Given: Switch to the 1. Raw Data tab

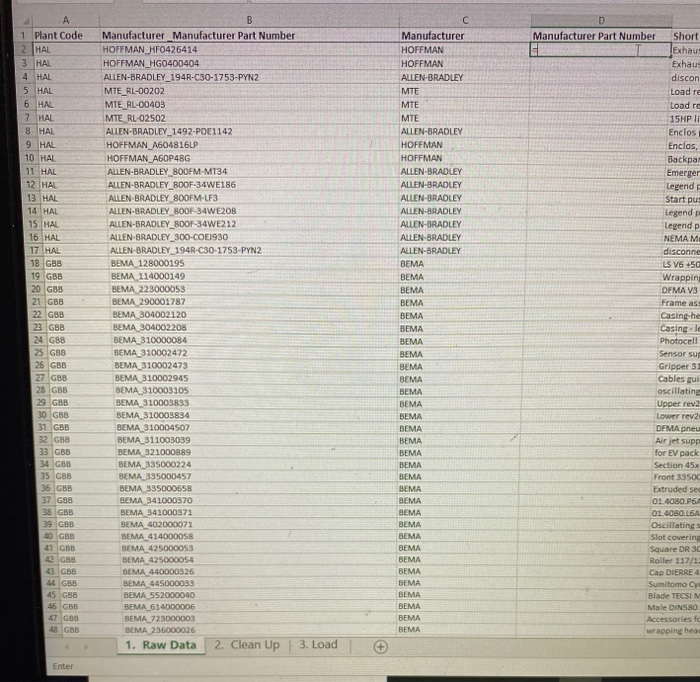Looking at the screenshot, I should tap(161, 645).
